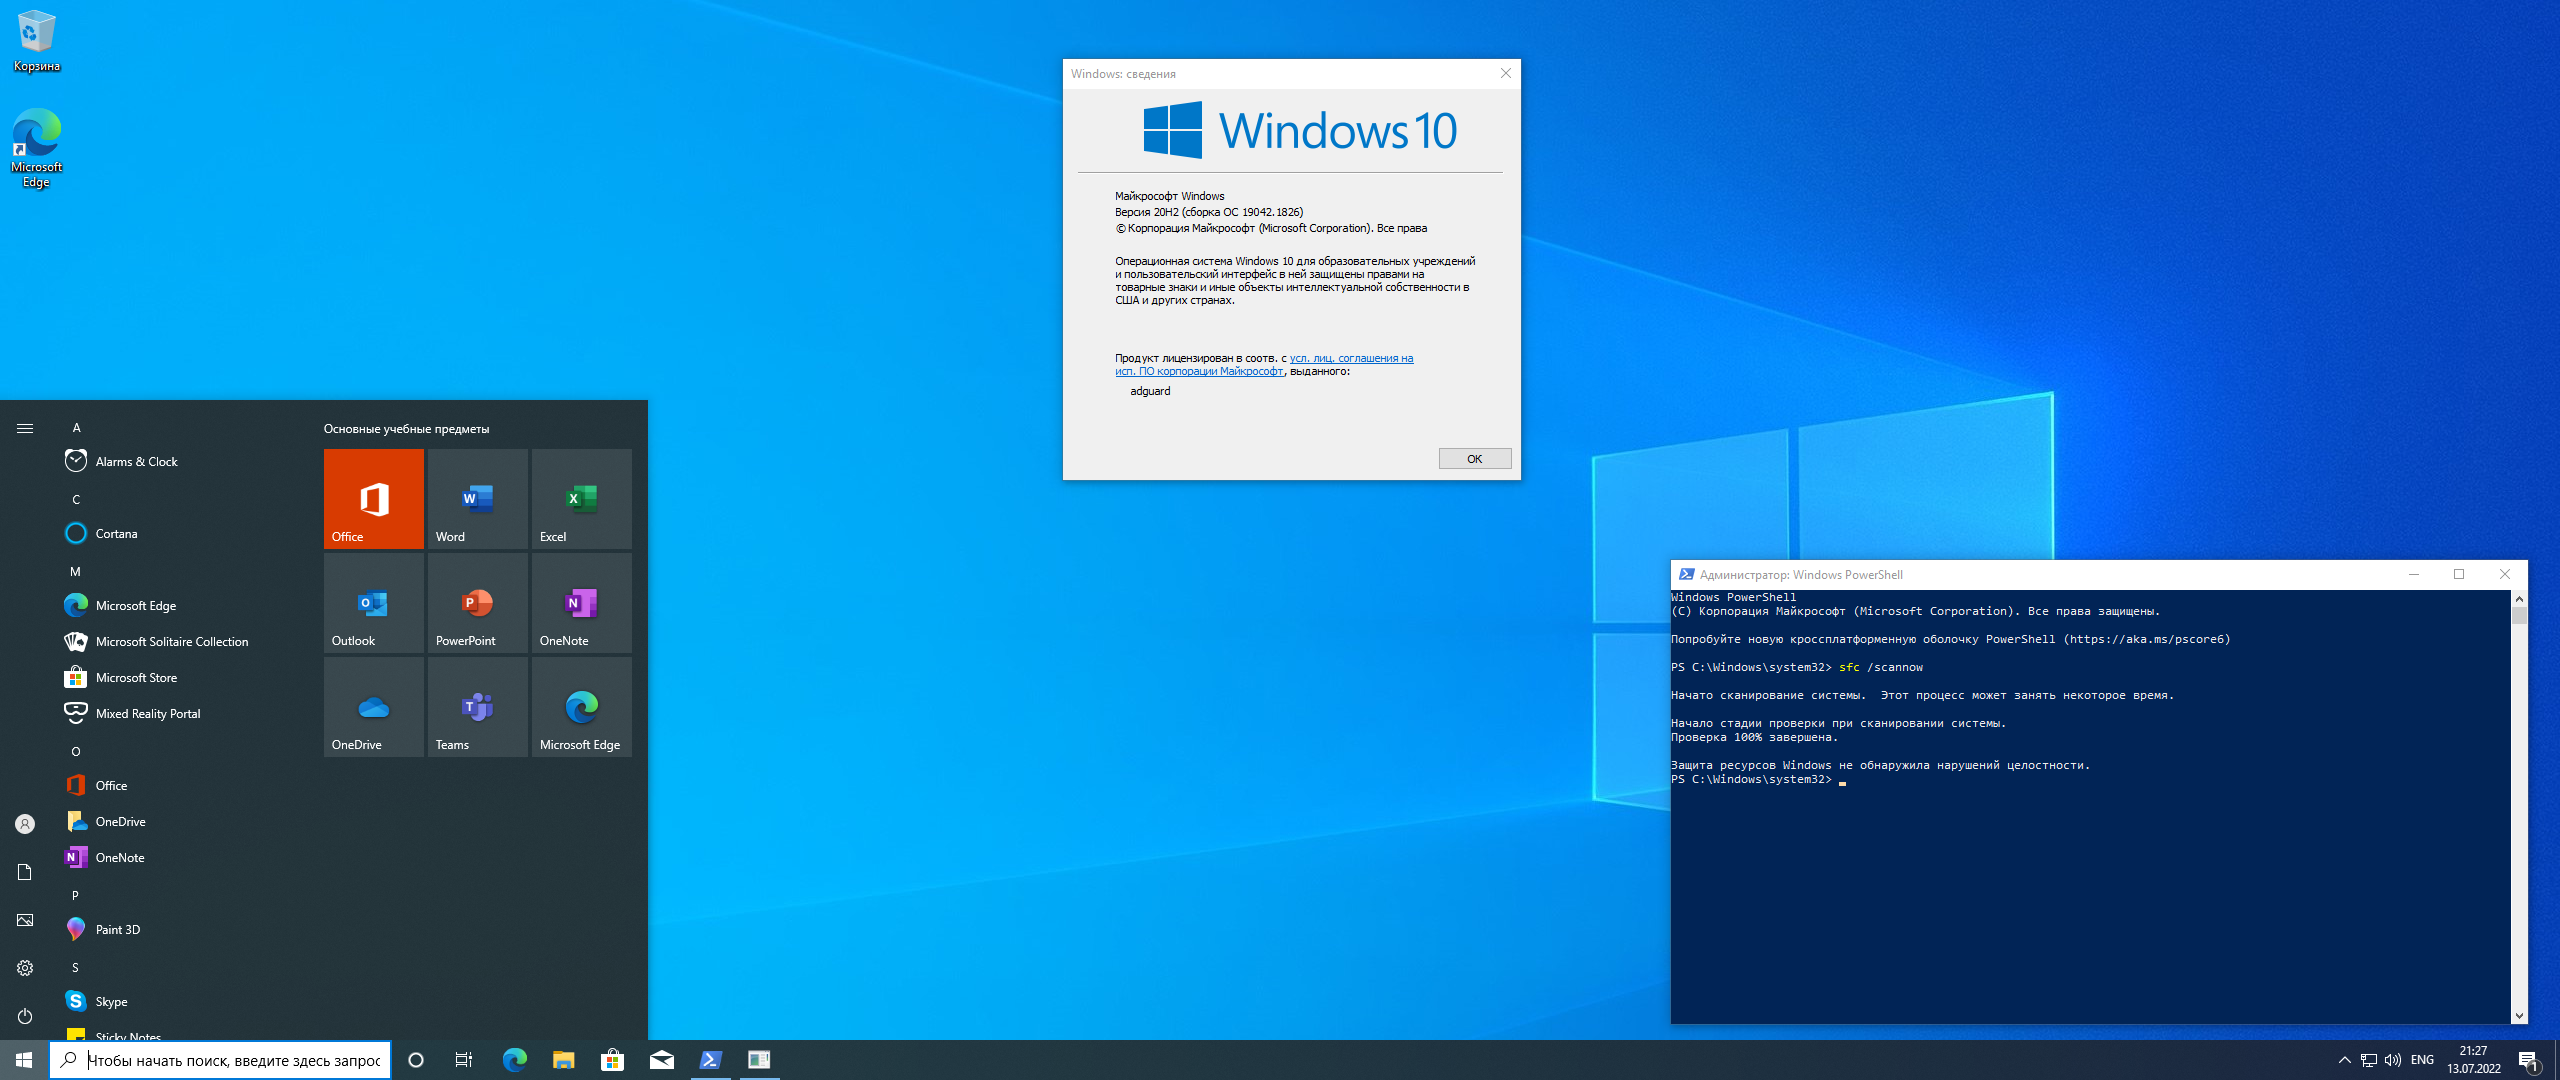Screen dimensions: 2560x1080
Task: Launch the Excel tile
Action: (x=581, y=498)
